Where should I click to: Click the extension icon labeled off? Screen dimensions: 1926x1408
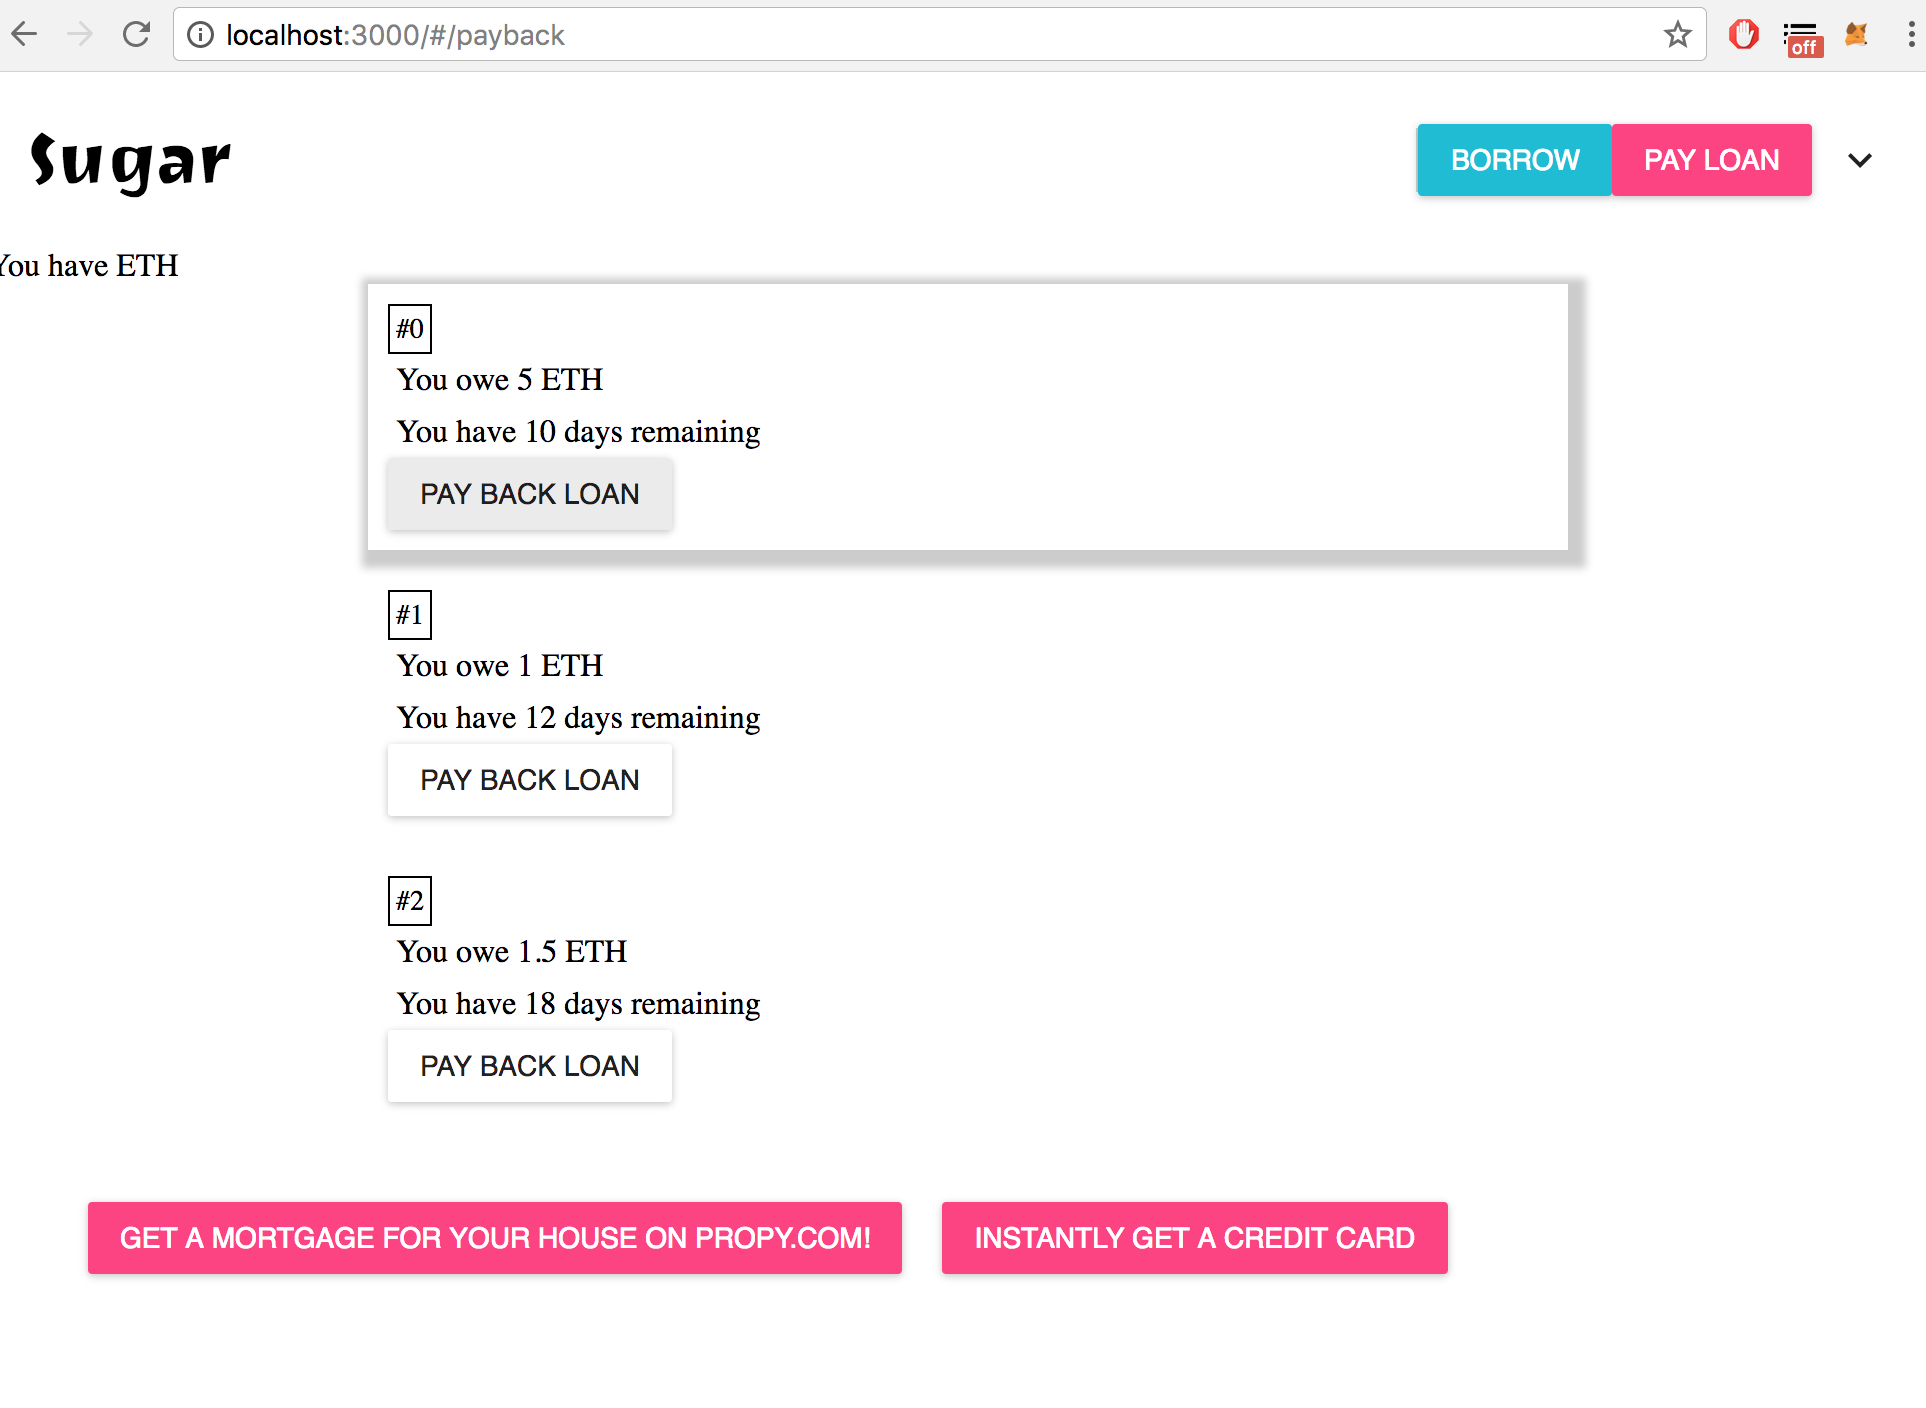click(1802, 39)
